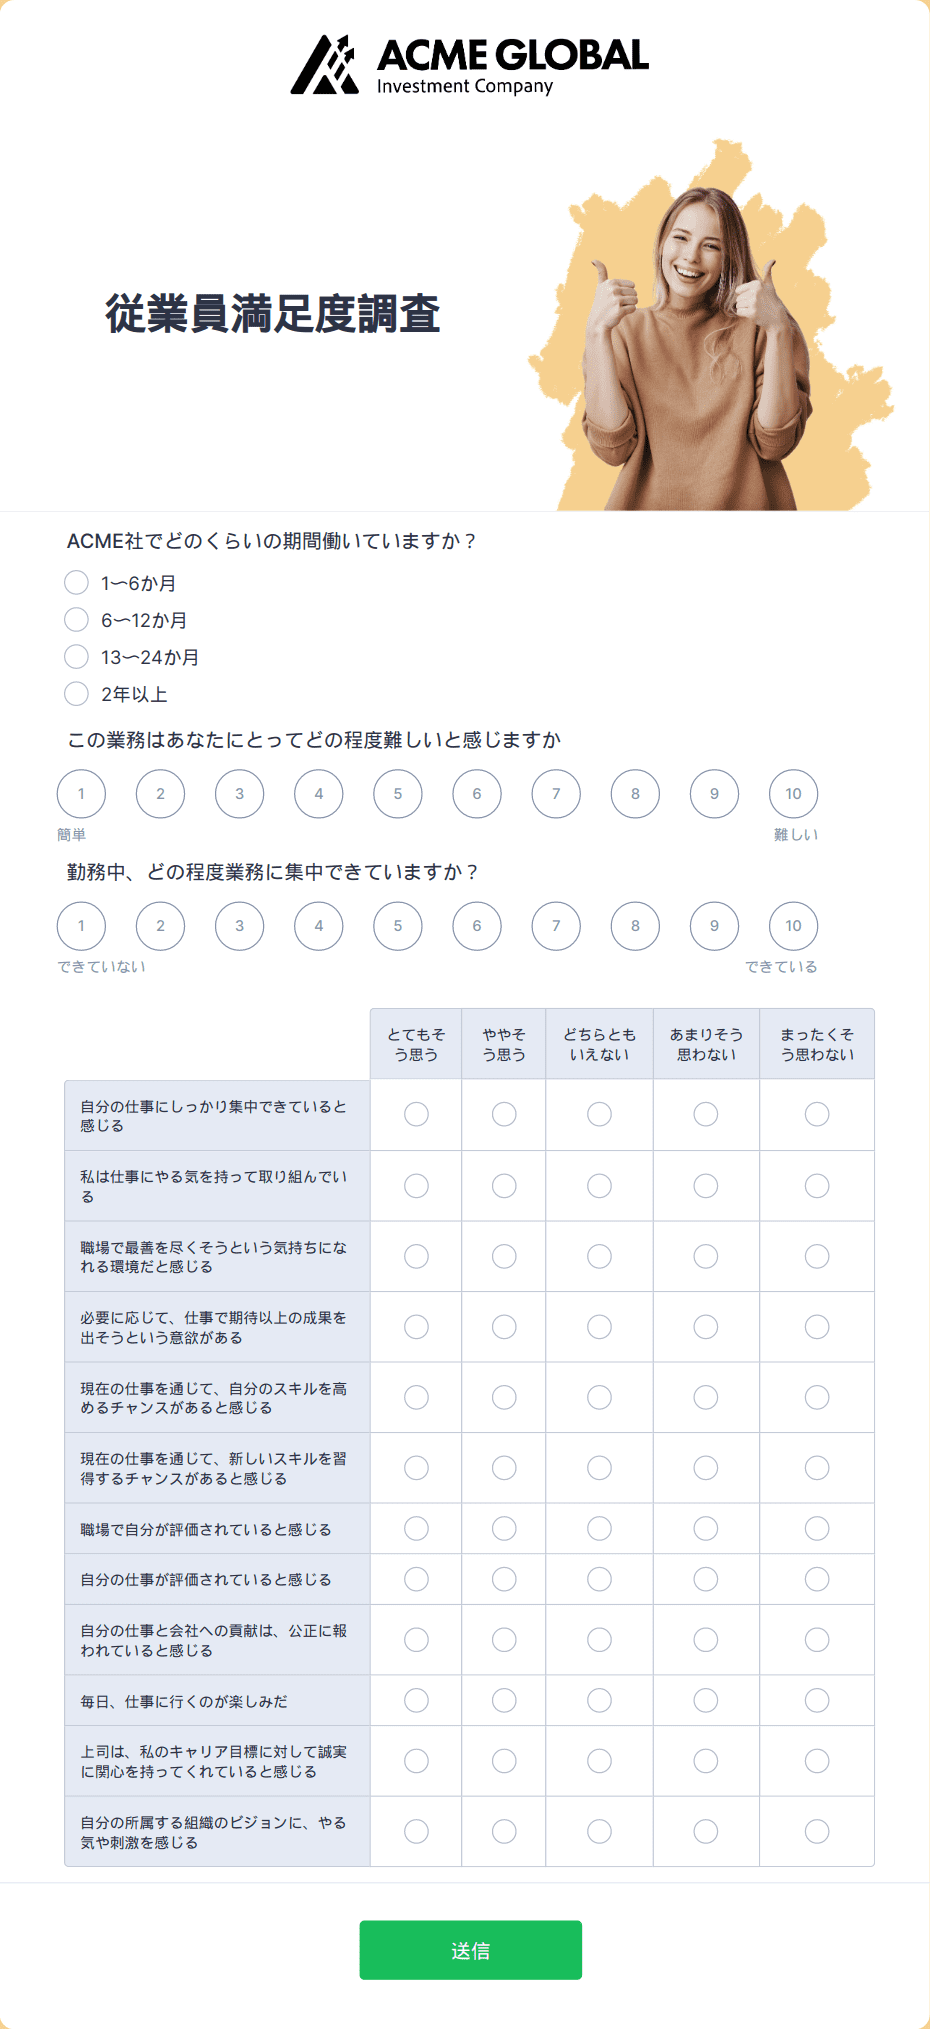
Task: Select the 1〜6か月 radio option
Action: coord(76,582)
